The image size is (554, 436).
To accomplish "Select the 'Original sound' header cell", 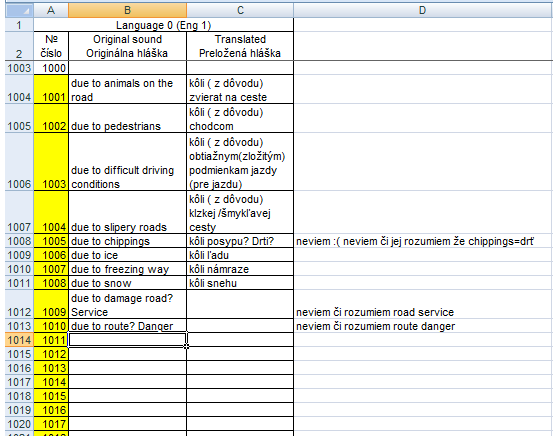I will [127, 46].
